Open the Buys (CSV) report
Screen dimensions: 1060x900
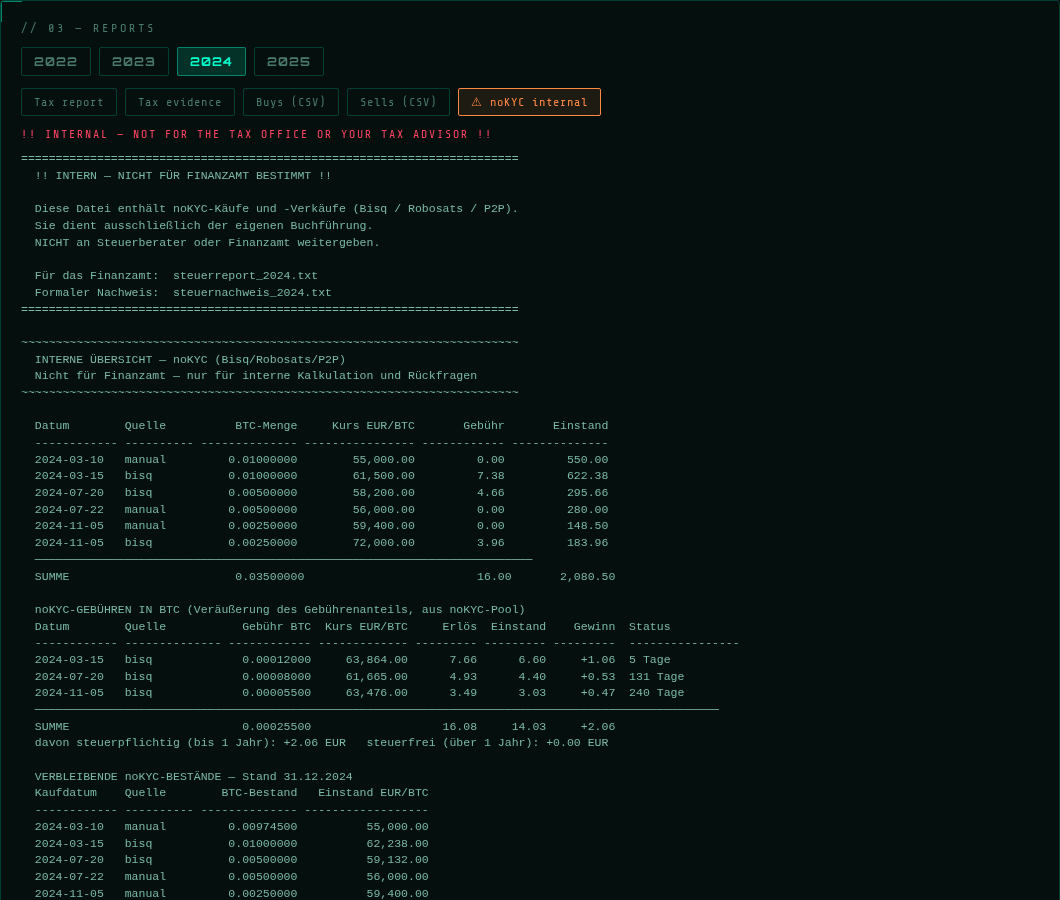(291, 102)
